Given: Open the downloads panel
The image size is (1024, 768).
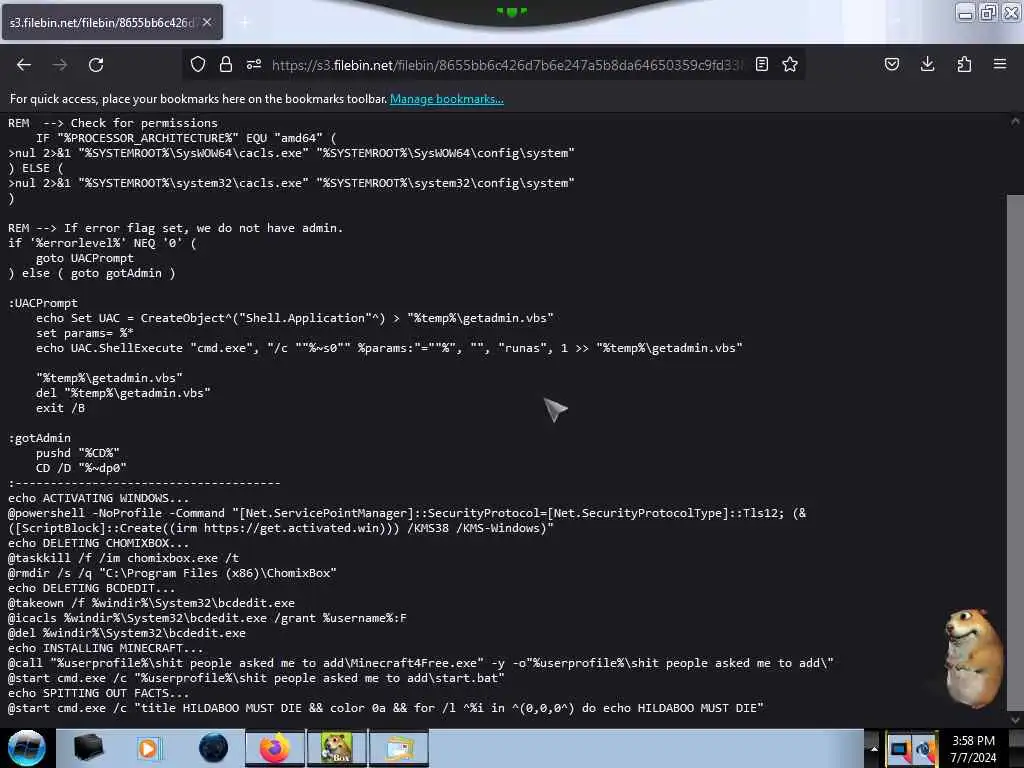Looking at the screenshot, I should point(927,64).
